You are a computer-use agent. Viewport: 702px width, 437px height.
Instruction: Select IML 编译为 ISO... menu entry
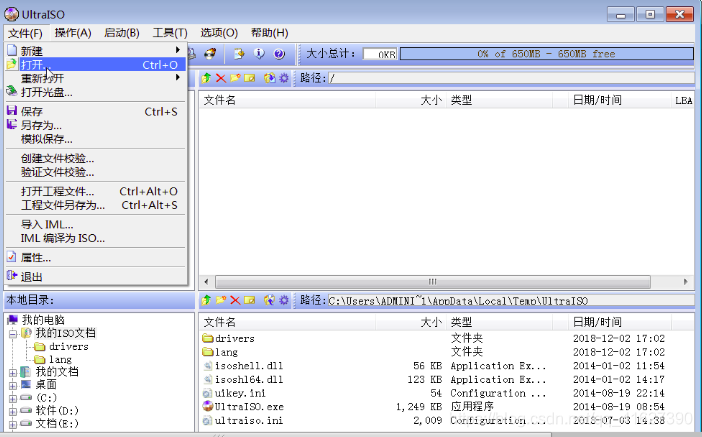tap(96, 239)
